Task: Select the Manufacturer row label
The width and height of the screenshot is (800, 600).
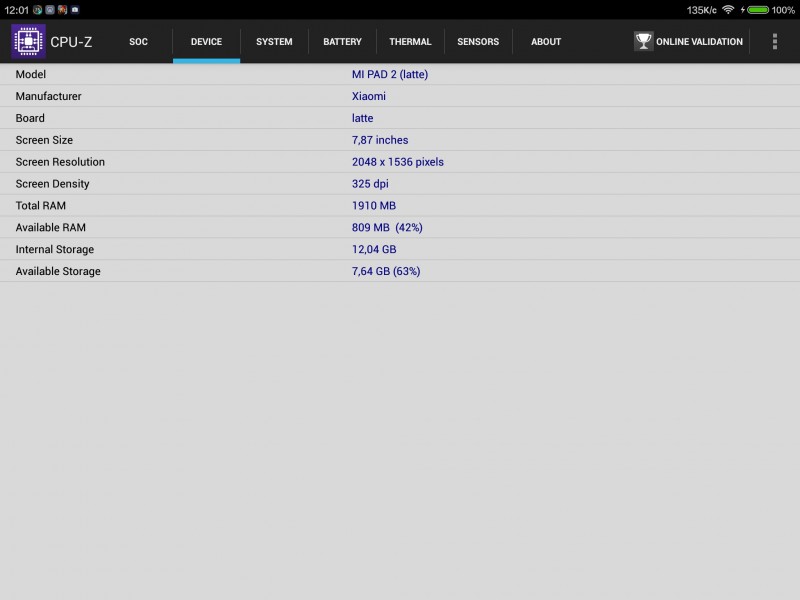Action: click(x=48, y=96)
